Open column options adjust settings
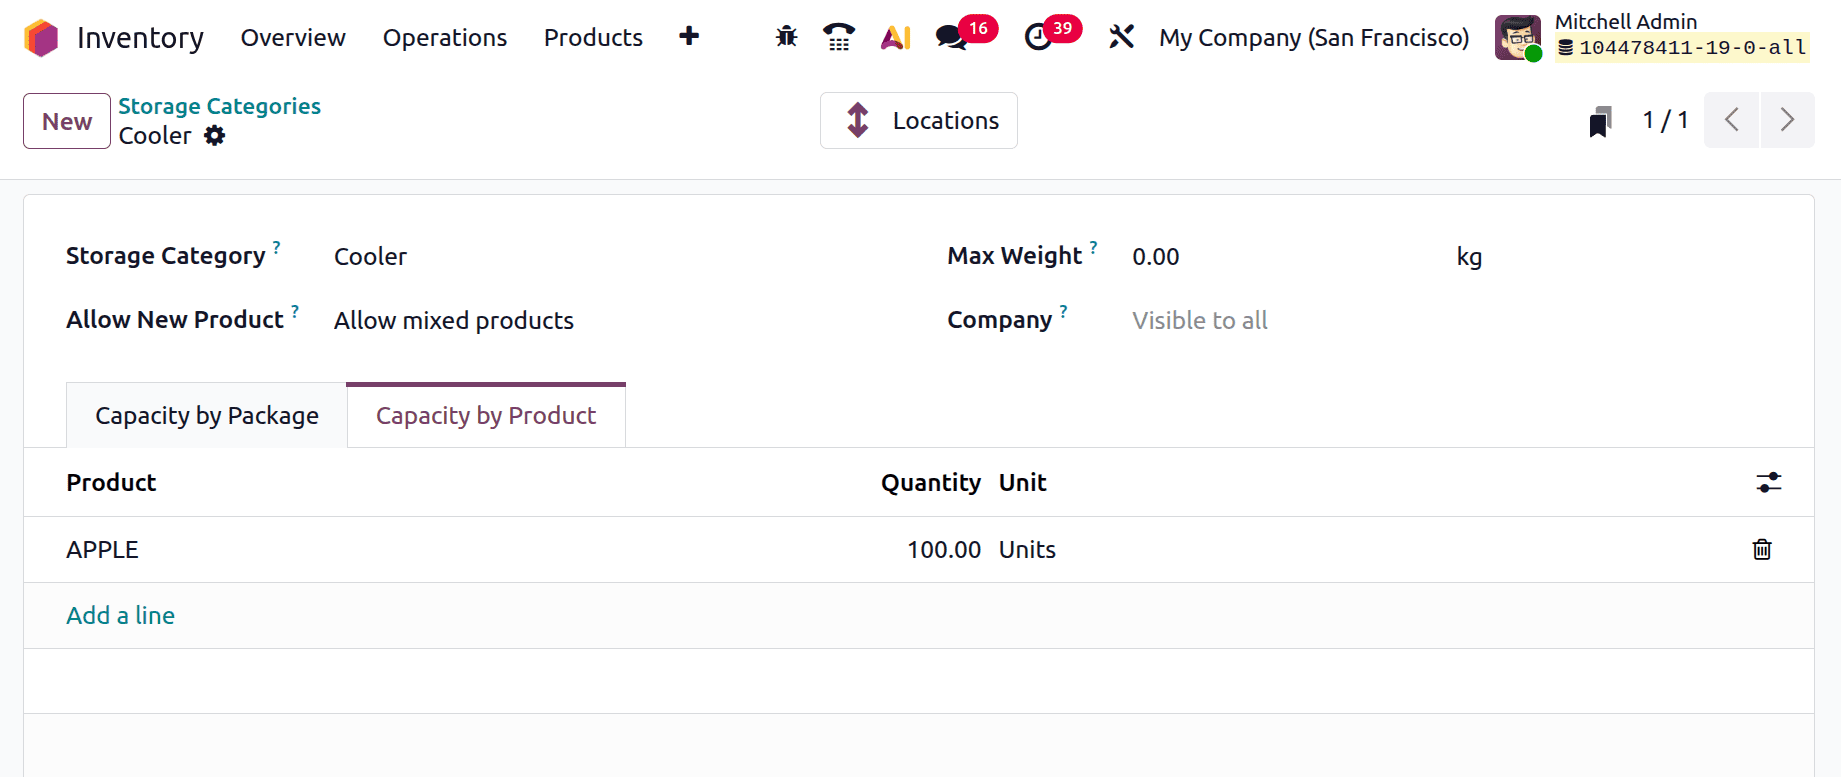 click(1768, 482)
